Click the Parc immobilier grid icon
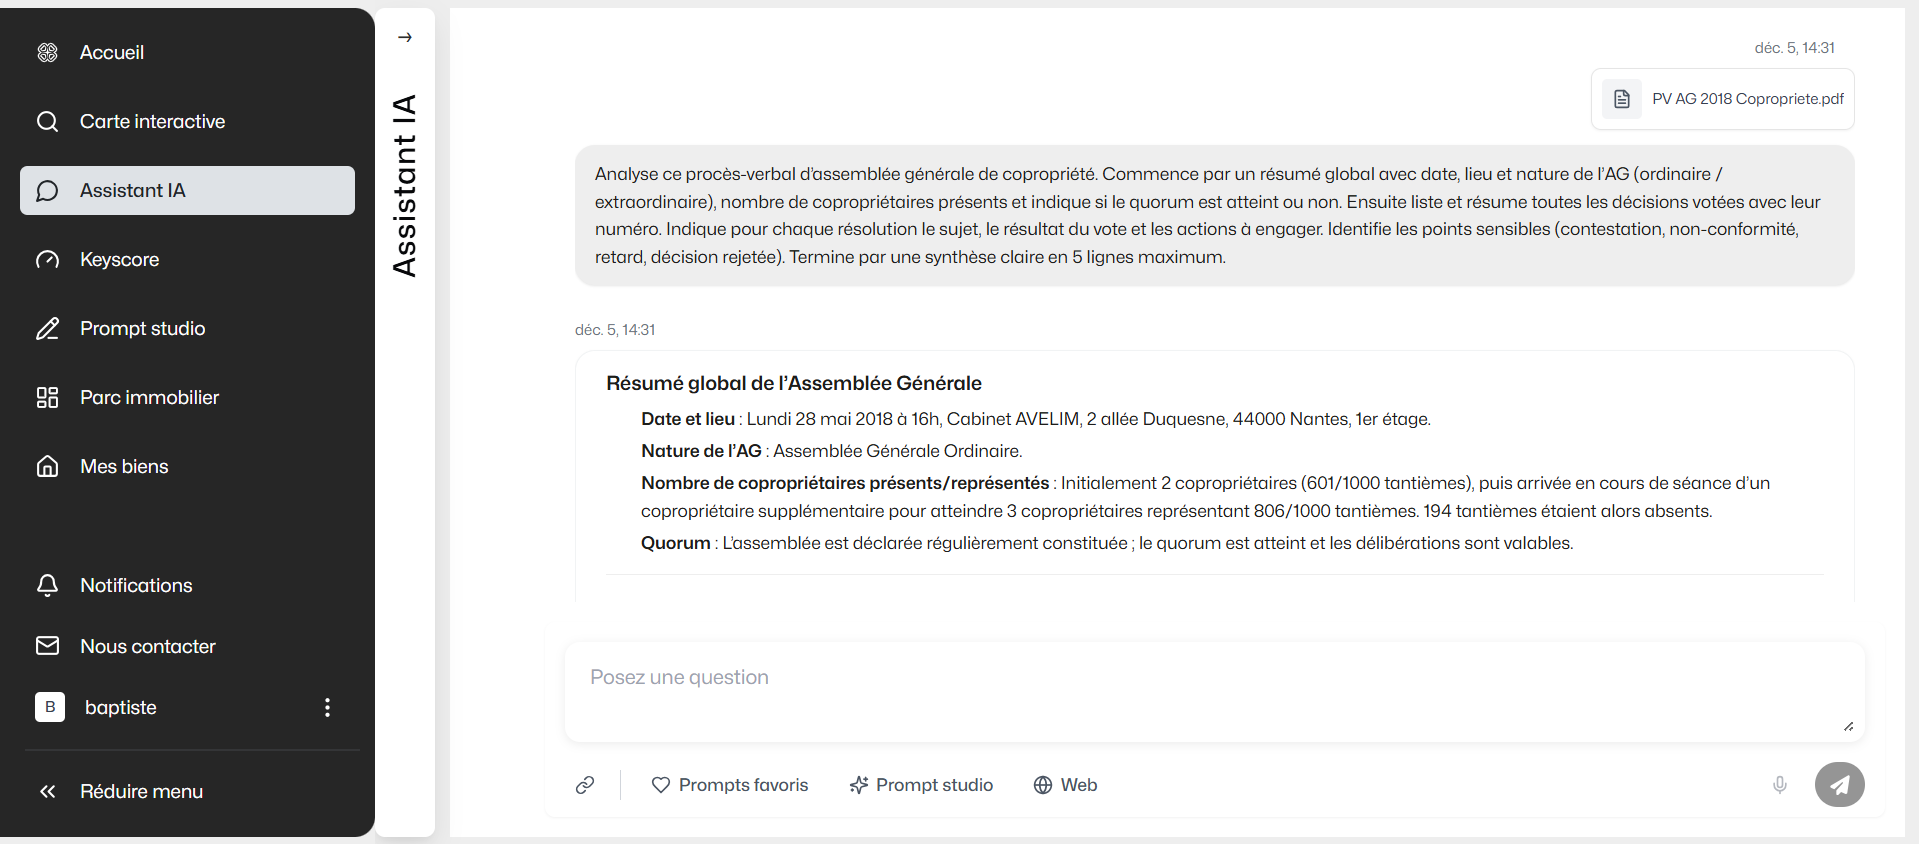Screen dimensions: 1919x844 click(x=47, y=398)
